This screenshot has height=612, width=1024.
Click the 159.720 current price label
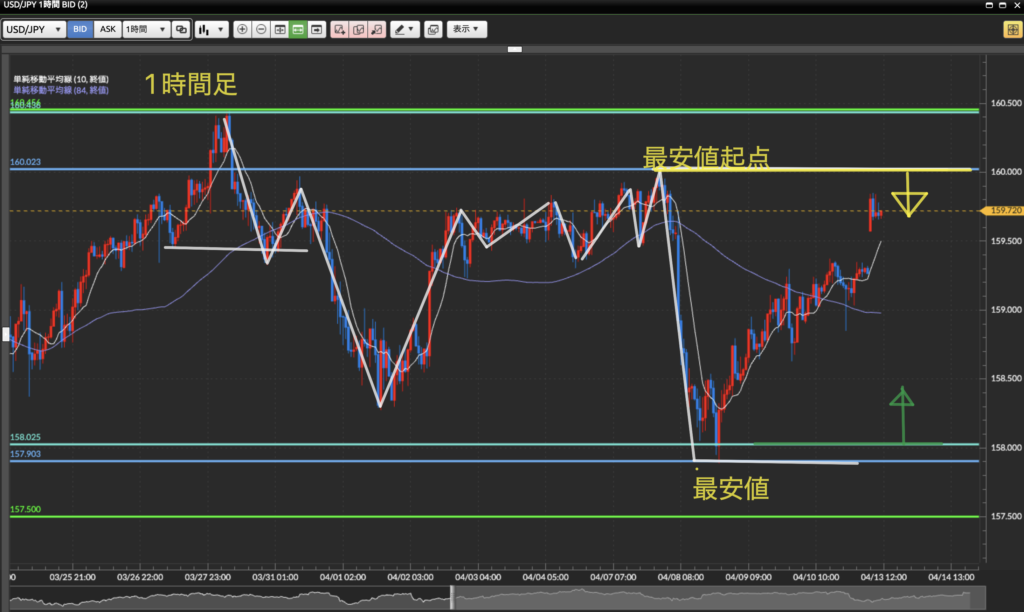1001,211
